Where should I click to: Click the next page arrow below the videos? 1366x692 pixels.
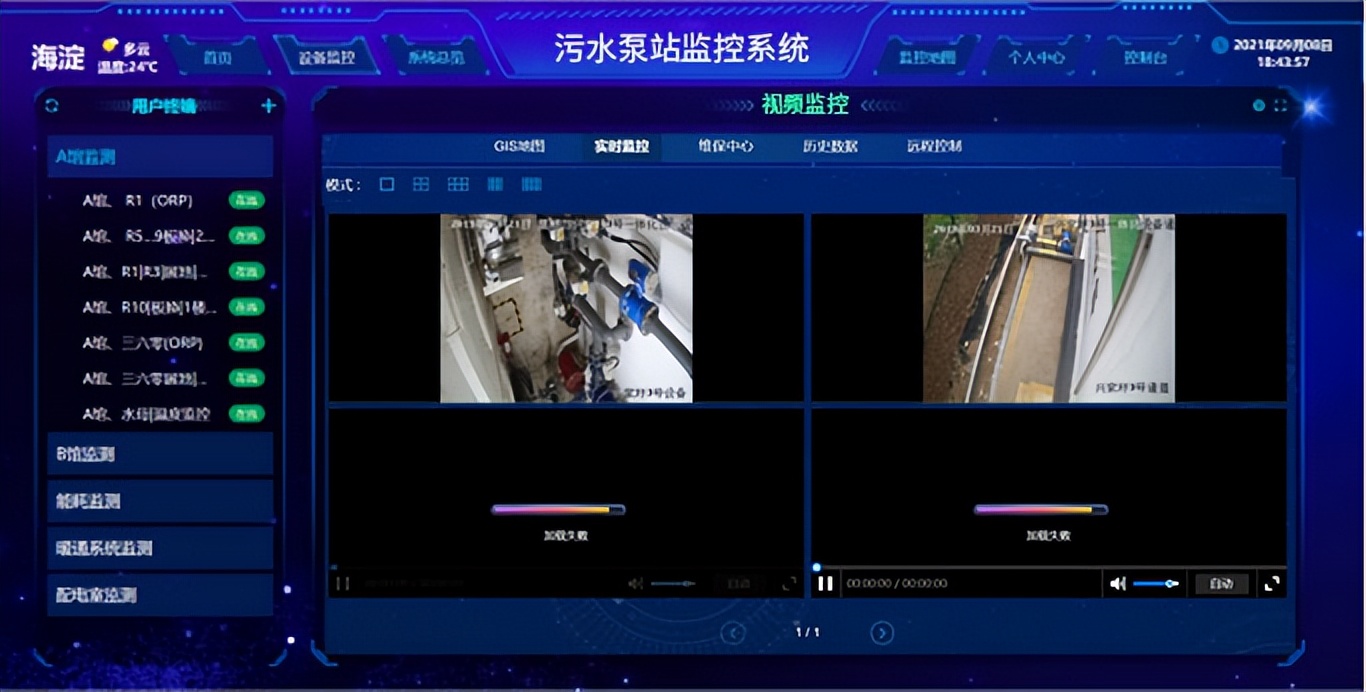click(881, 633)
